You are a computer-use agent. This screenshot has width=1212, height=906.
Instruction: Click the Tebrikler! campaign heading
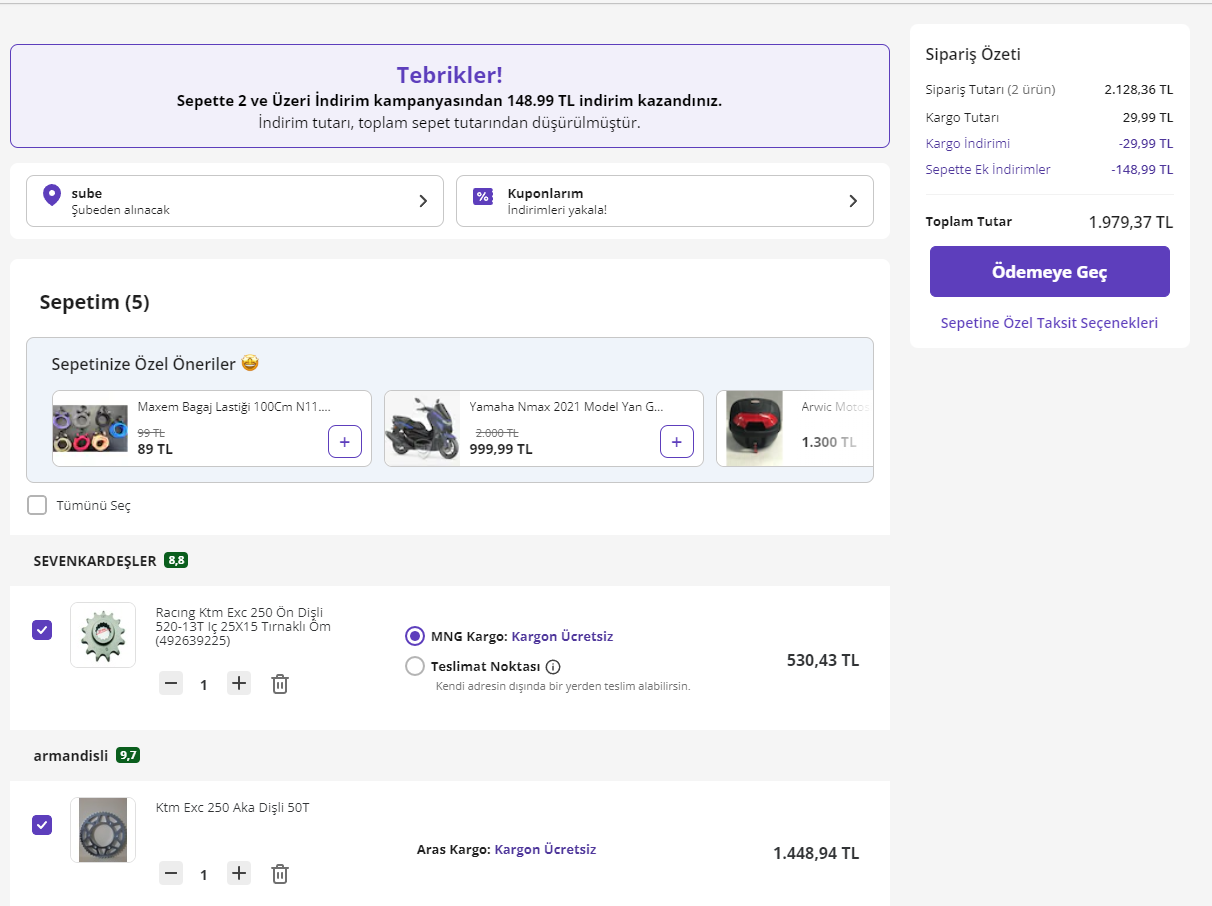click(450, 75)
